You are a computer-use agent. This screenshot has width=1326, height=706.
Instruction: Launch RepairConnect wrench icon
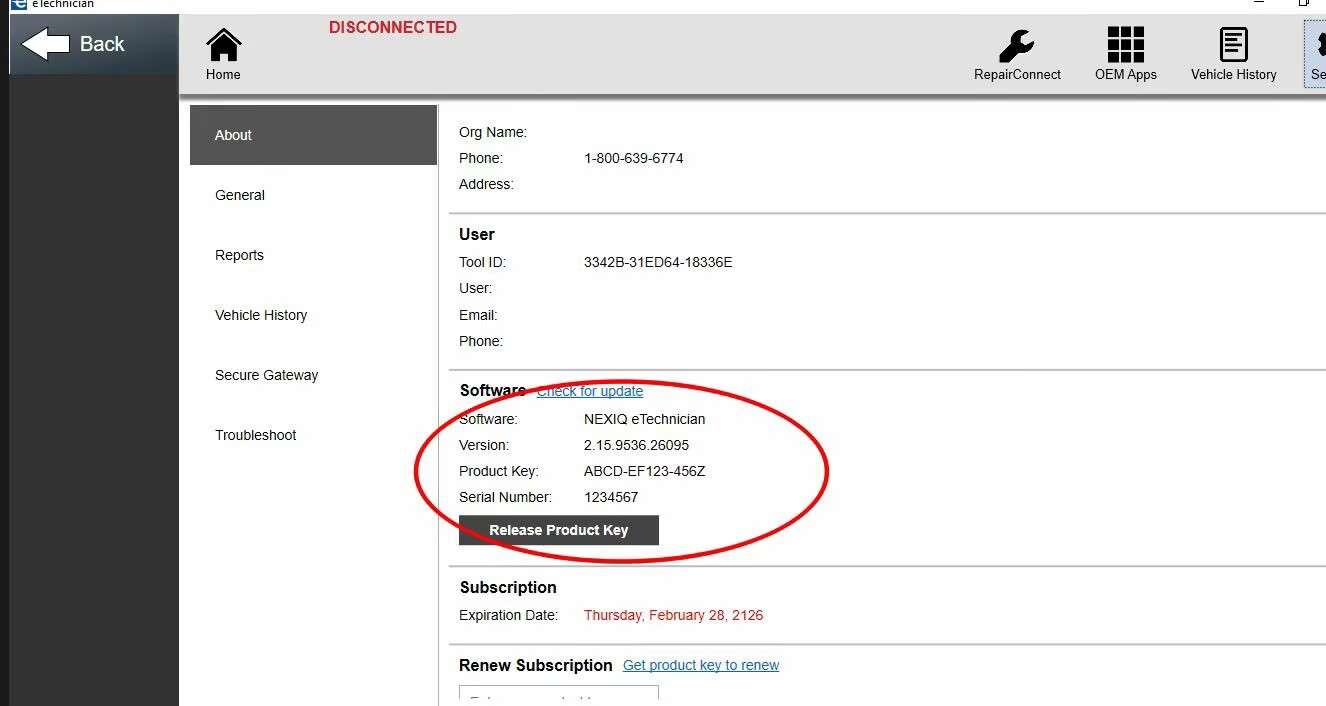pyautogui.click(x=1017, y=55)
